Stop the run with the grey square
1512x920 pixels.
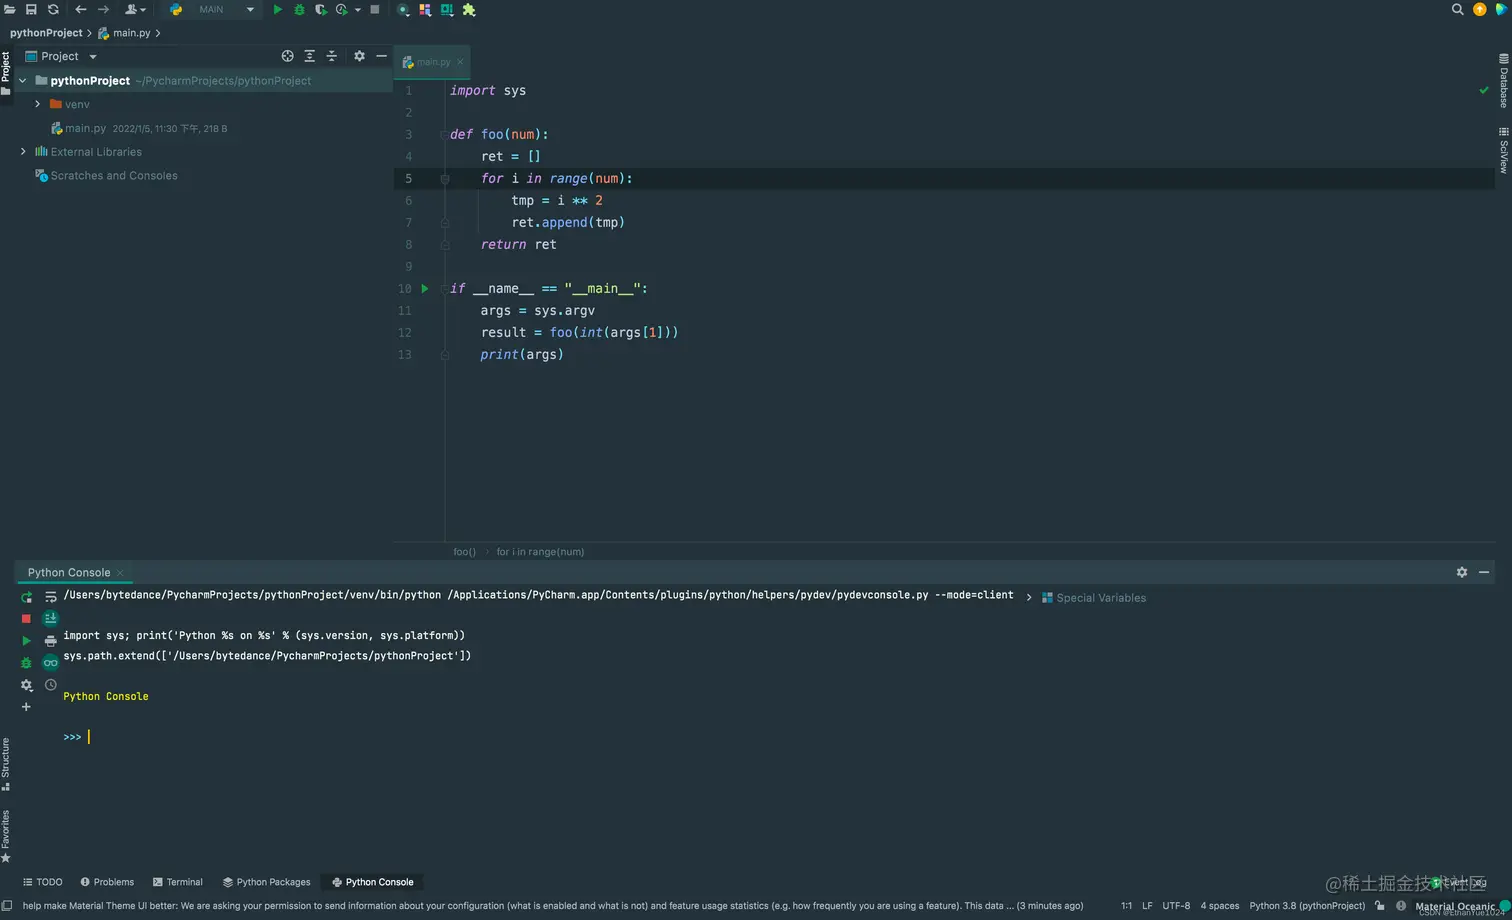[x=375, y=9]
